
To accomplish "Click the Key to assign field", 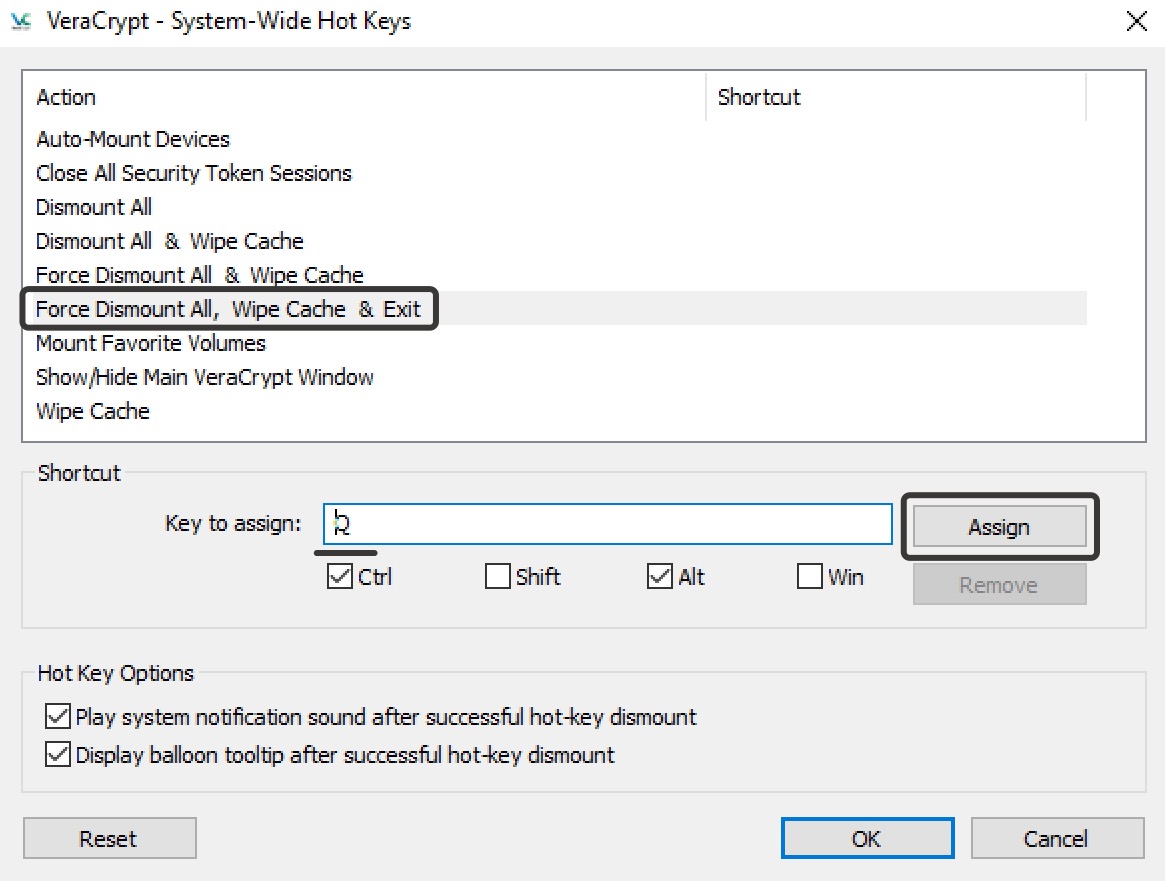I will point(607,524).
